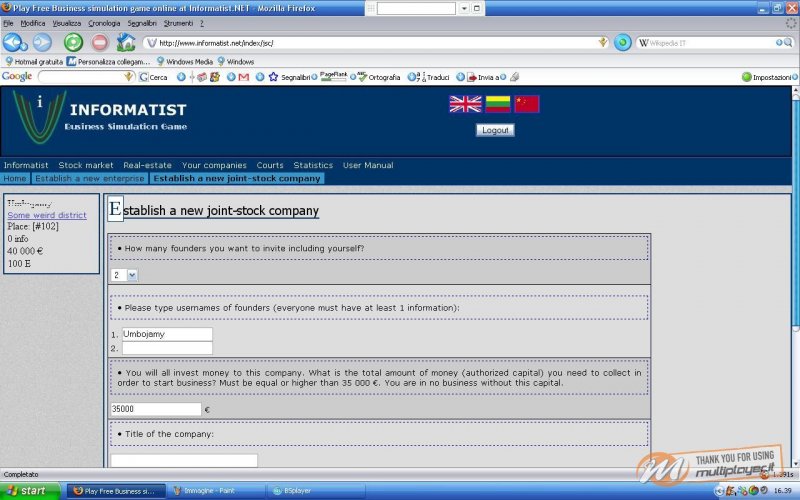Click the Google Cerca search button
Viewport: 800px width, 500px height.
[154, 77]
